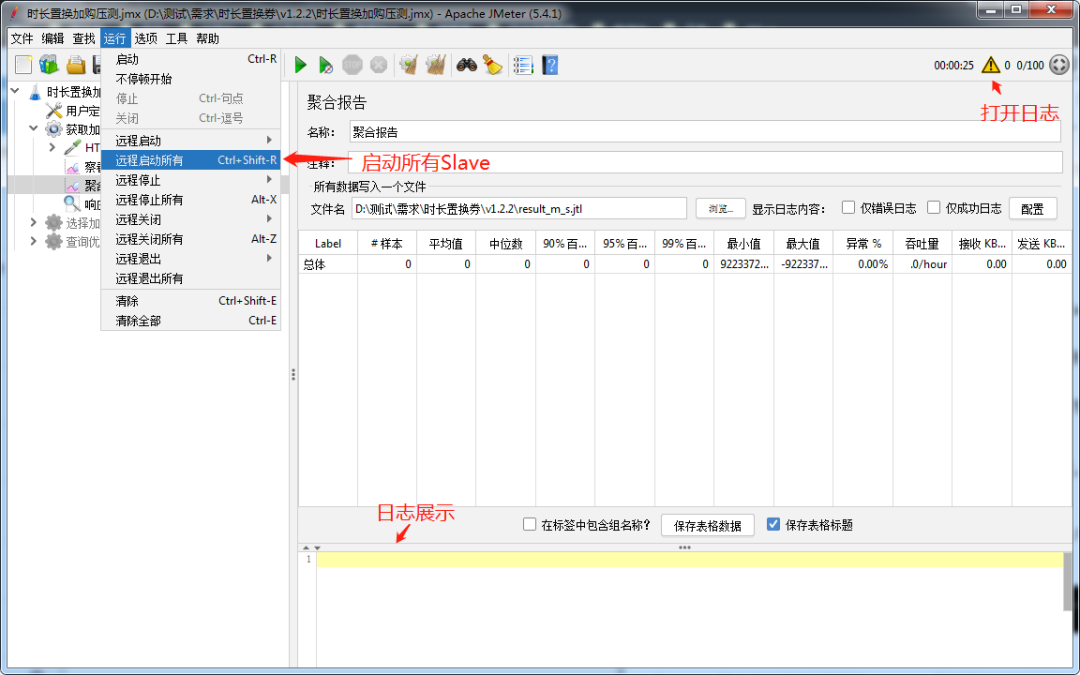Click the 文件名 file path field
The width and height of the screenshot is (1080, 675).
click(x=519, y=208)
